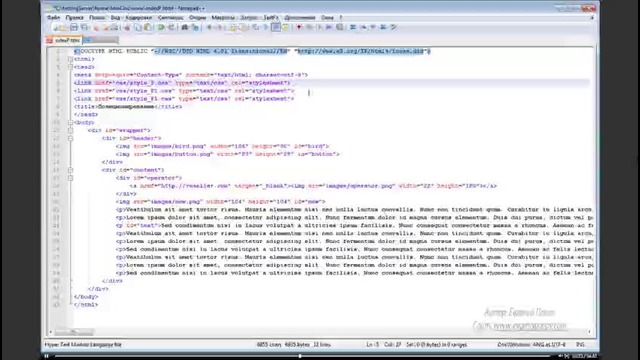Click the Save toolbar icon

point(73,27)
